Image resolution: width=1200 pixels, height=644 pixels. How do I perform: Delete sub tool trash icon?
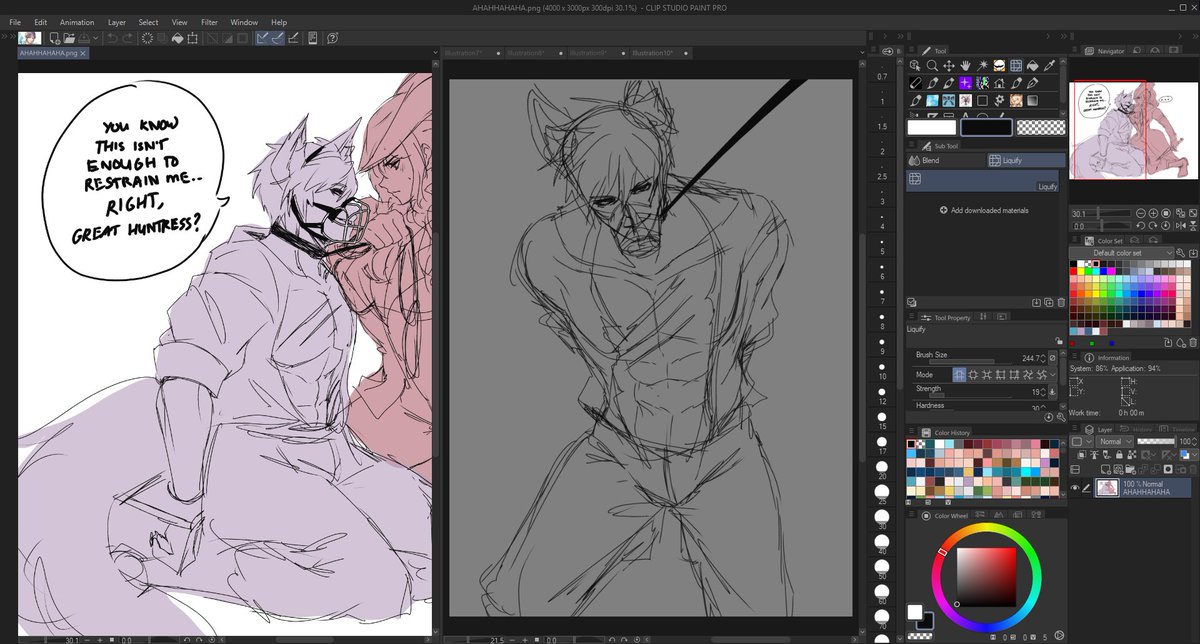1061,302
